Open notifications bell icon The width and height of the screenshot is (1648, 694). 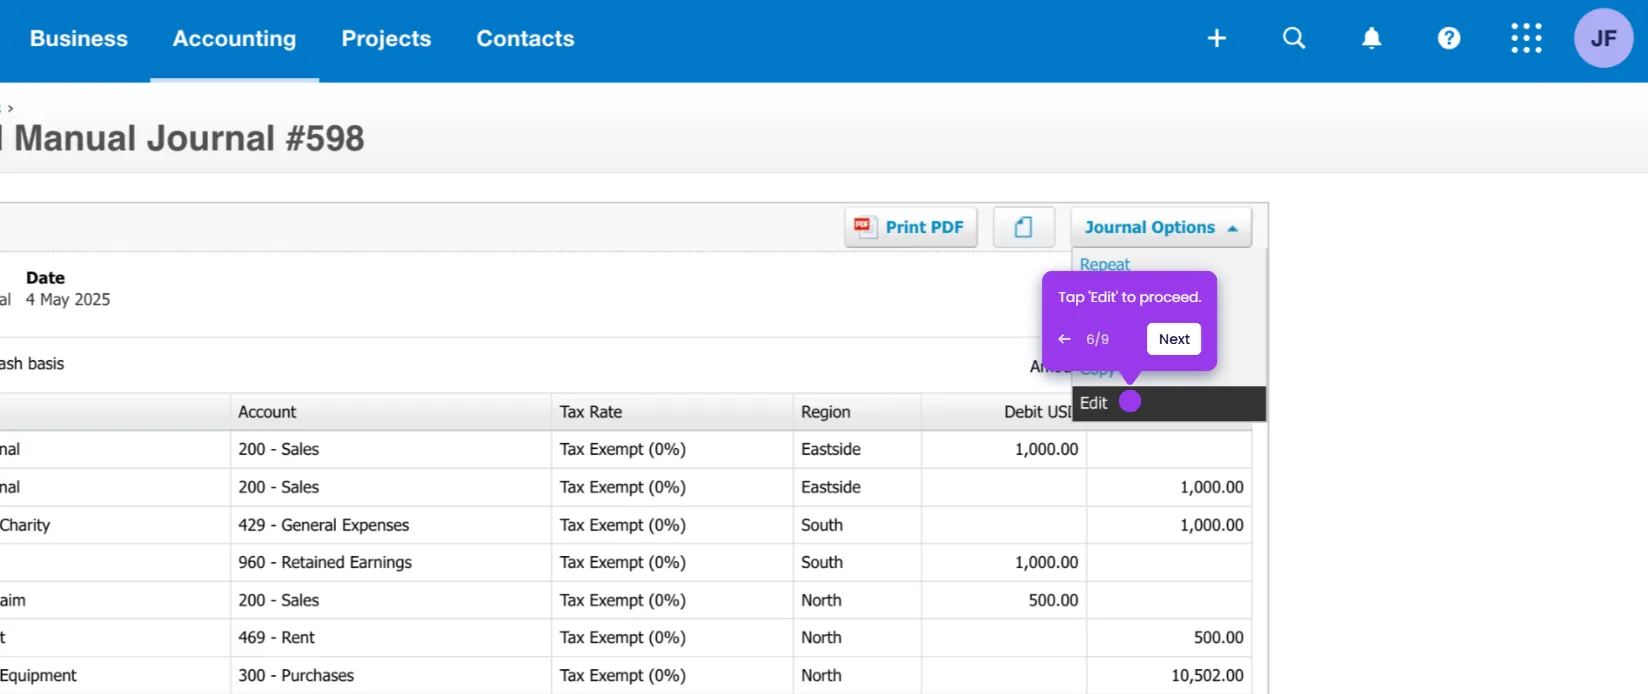pos(1372,38)
